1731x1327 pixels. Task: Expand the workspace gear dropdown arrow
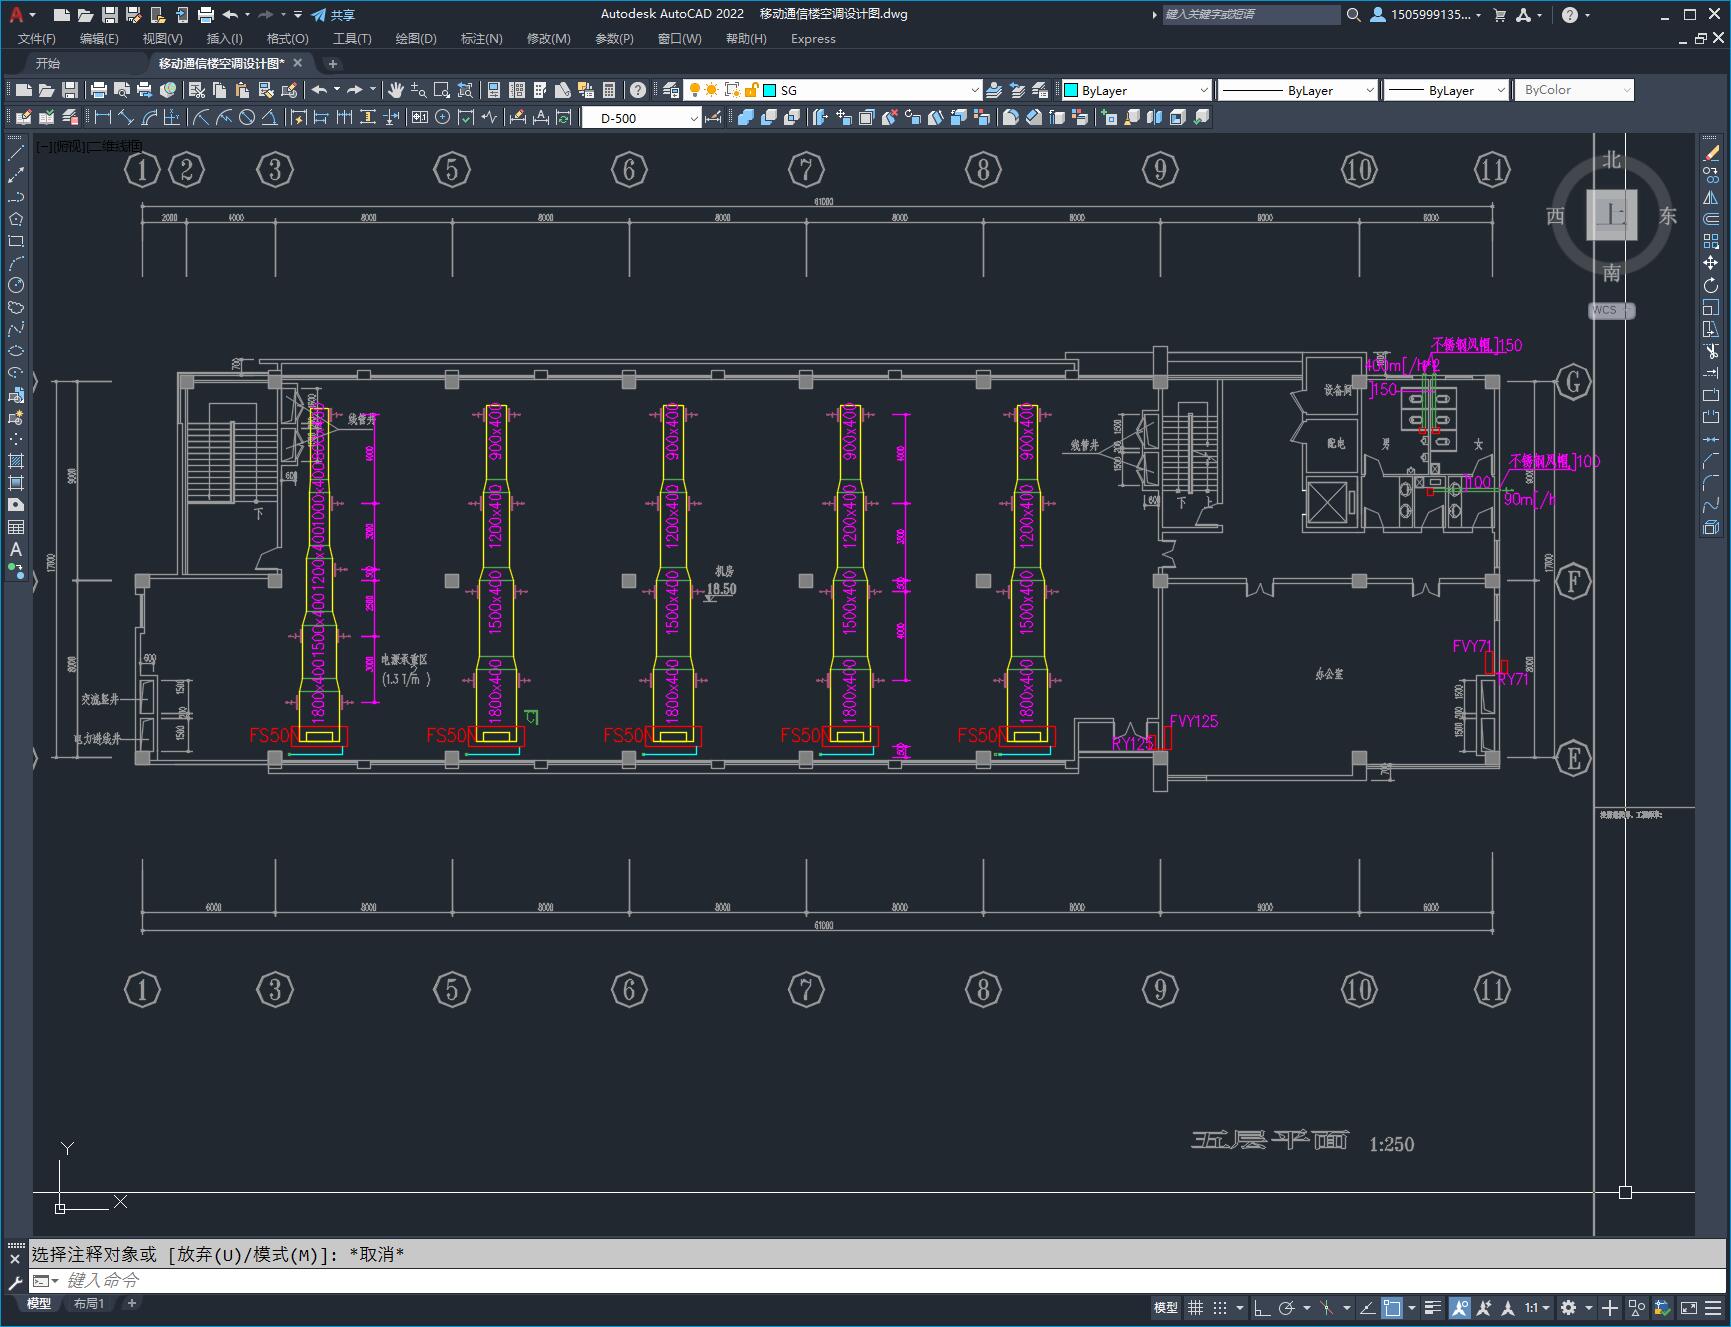pos(1588,1308)
